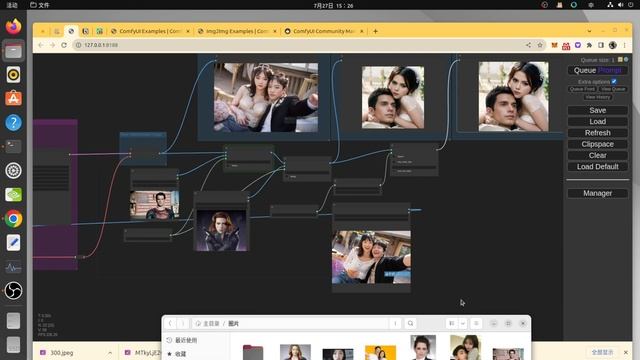The width and height of the screenshot is (640, 360).
Task: Click the first output image of couple on bench
Action: (266, 97)
